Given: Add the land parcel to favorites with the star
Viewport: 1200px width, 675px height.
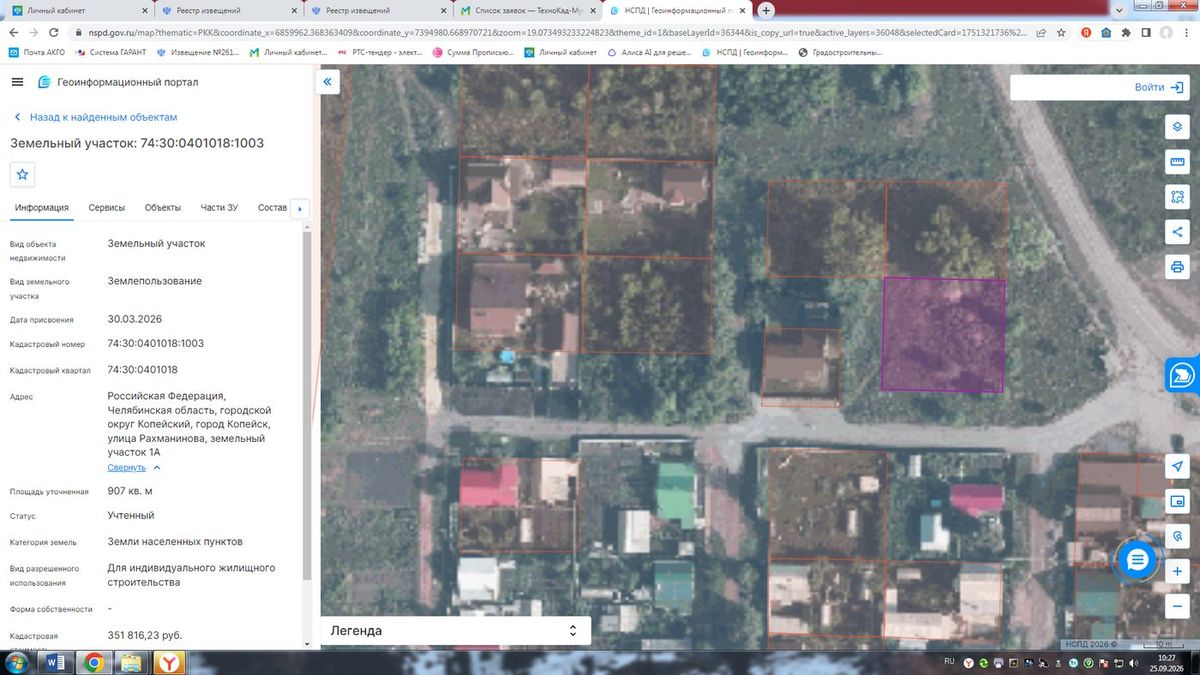Looking at the screenshot, I should 23,174.
